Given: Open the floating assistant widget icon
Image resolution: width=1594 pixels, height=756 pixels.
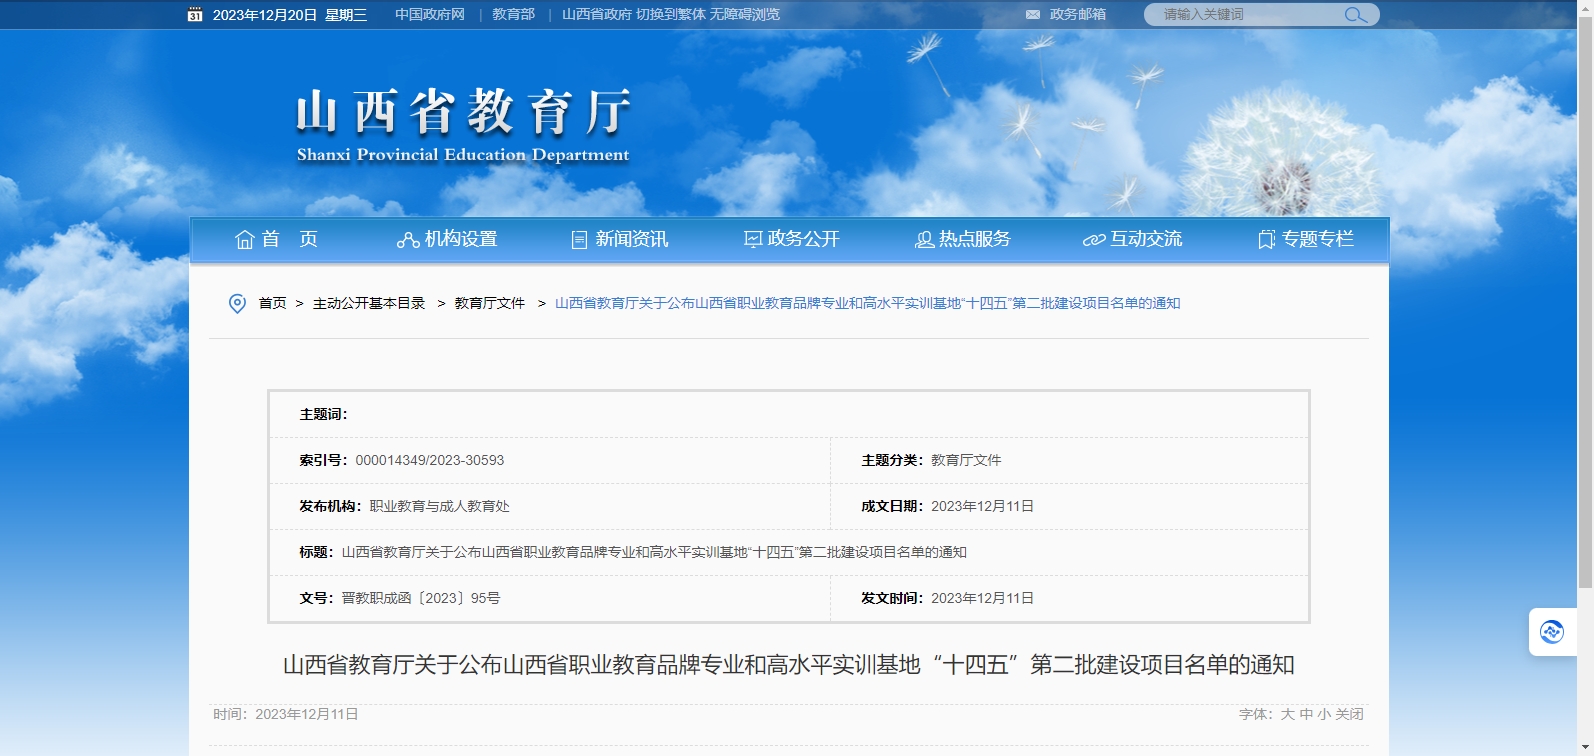Looking at the screenshot, I should coord(1552,632).
